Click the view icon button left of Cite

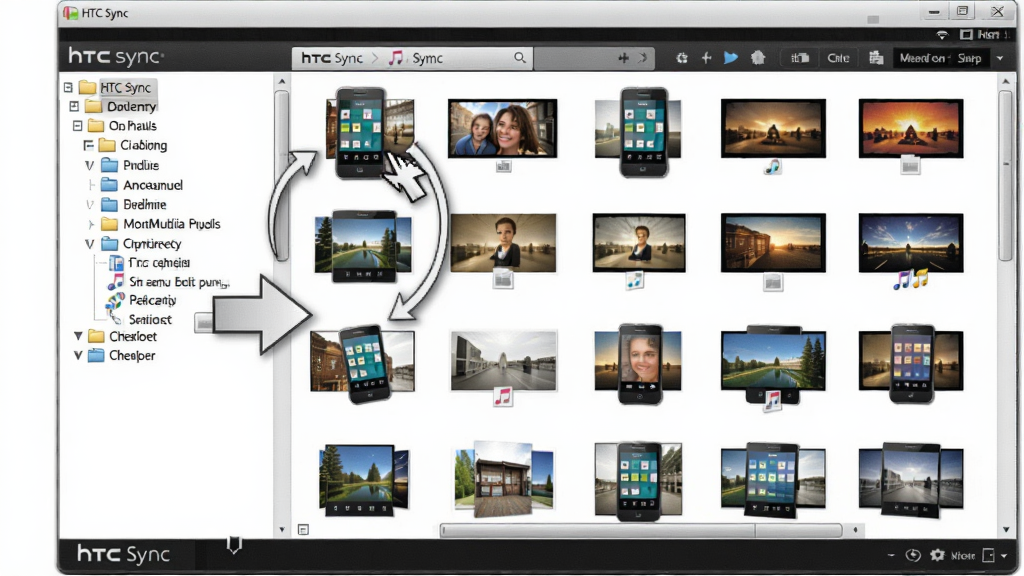click(x=800, y=58)
